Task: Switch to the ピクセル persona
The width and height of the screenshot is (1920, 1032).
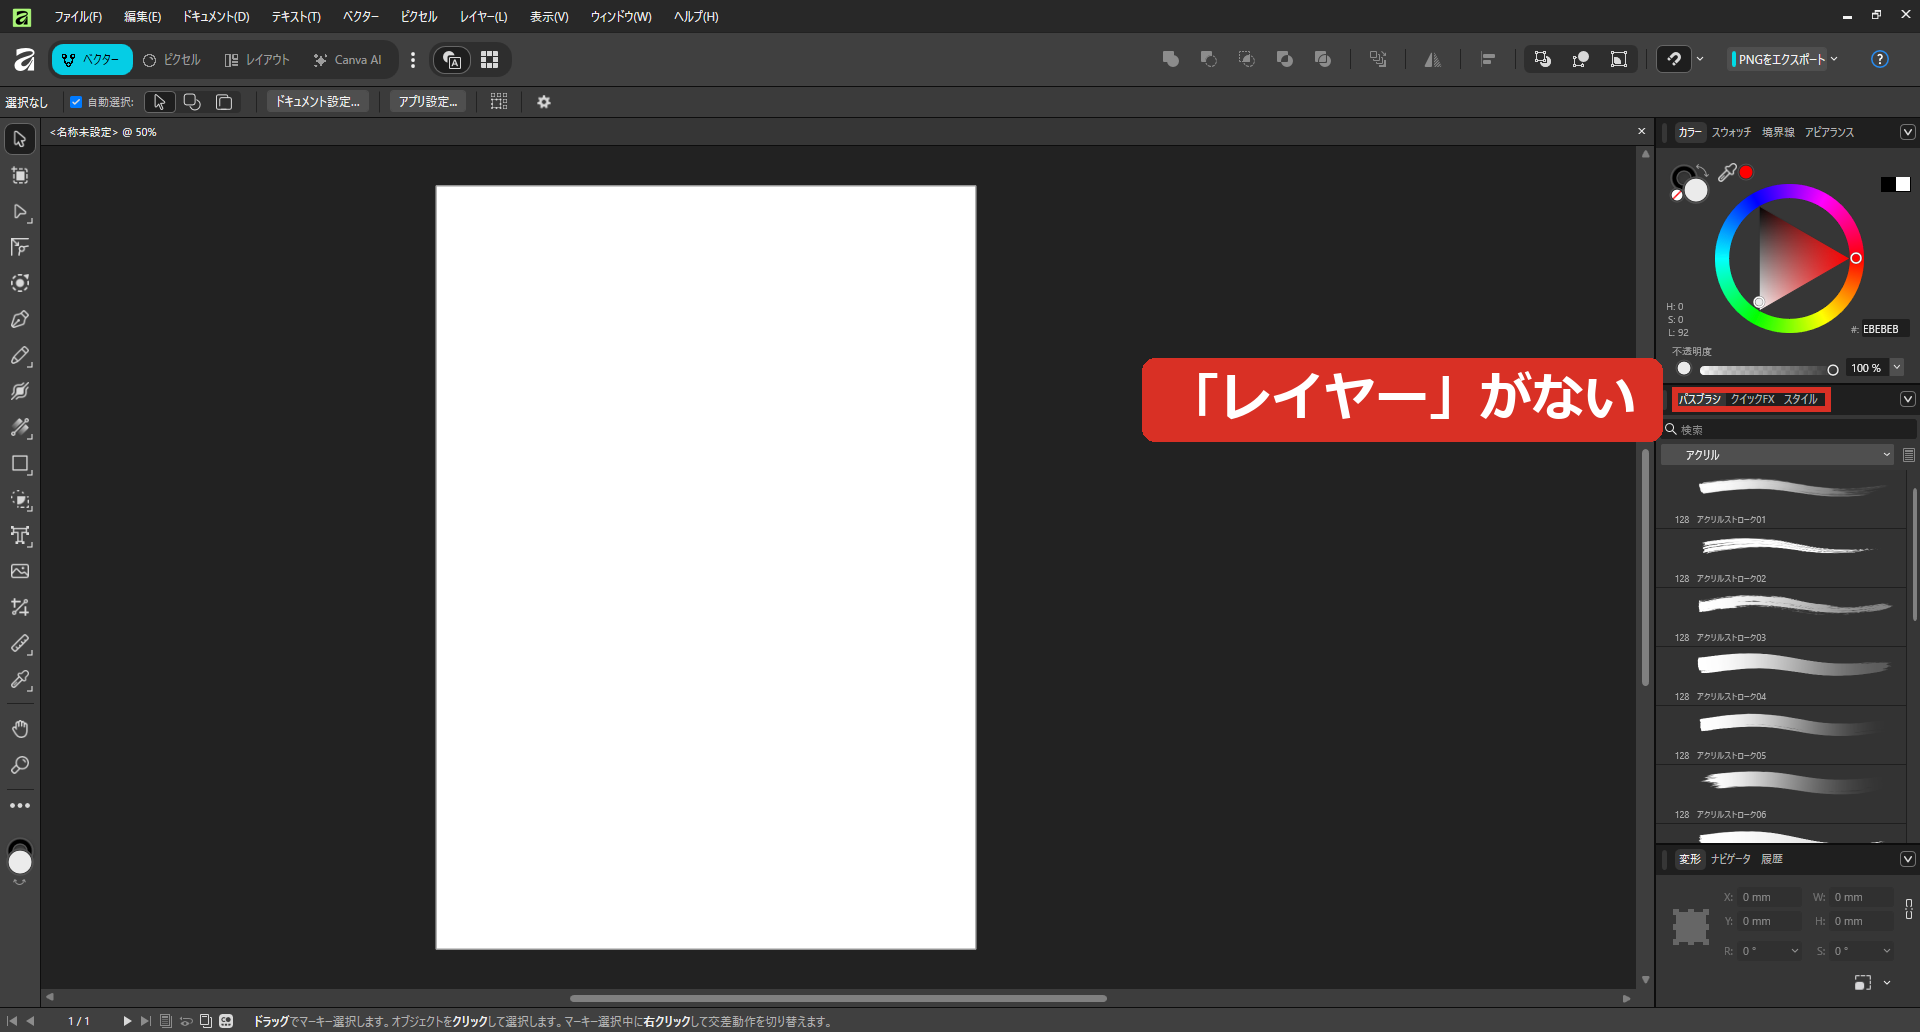Action: pyautogui.click(x=171, y=60)
